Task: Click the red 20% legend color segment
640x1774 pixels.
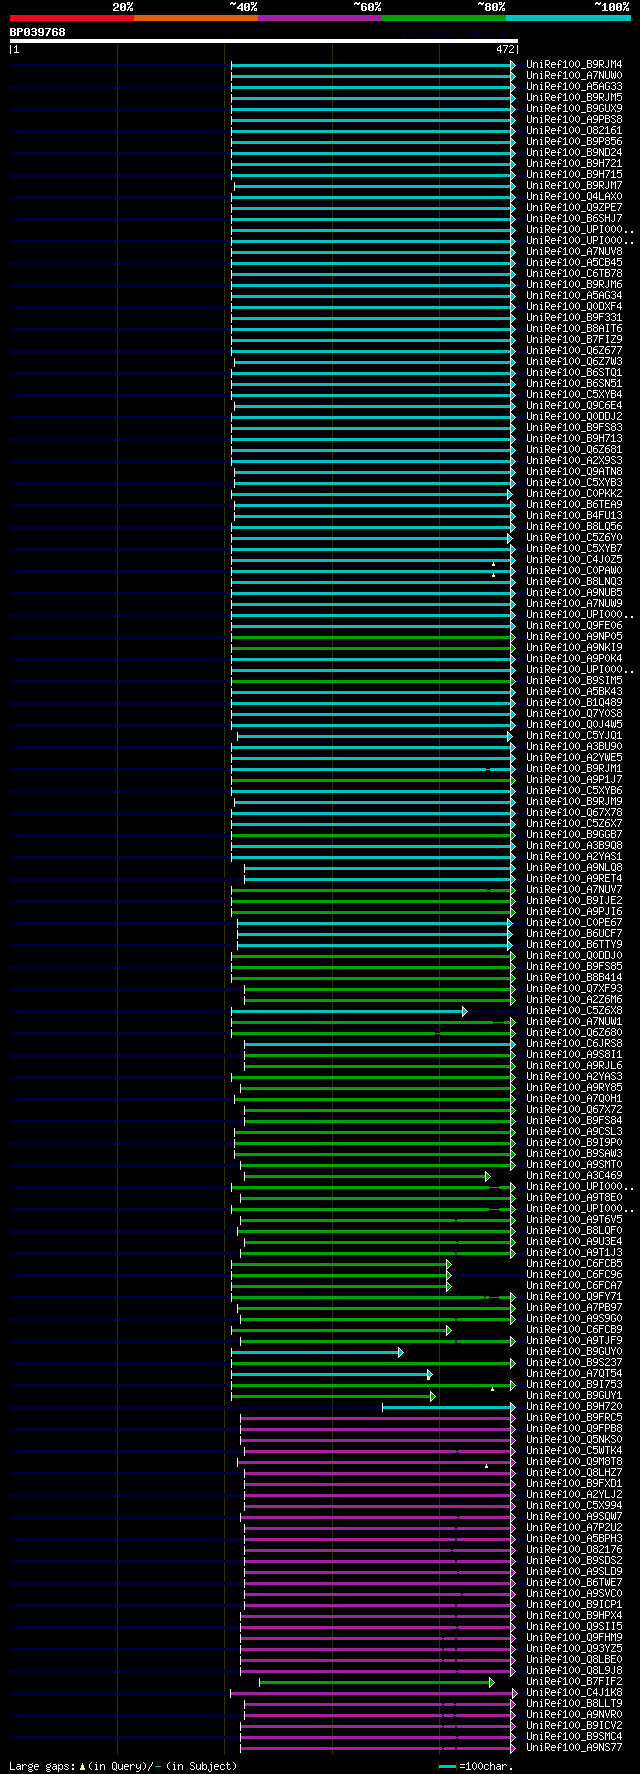Action: (71, 18)
